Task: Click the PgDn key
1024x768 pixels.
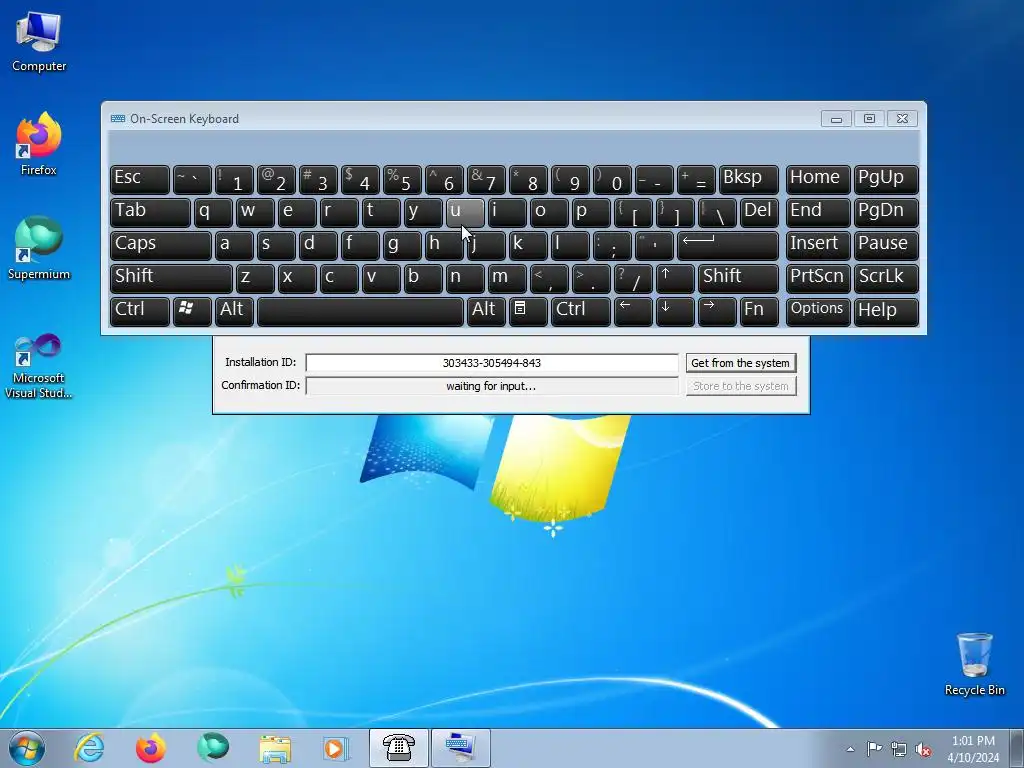Action: point(886,213)
